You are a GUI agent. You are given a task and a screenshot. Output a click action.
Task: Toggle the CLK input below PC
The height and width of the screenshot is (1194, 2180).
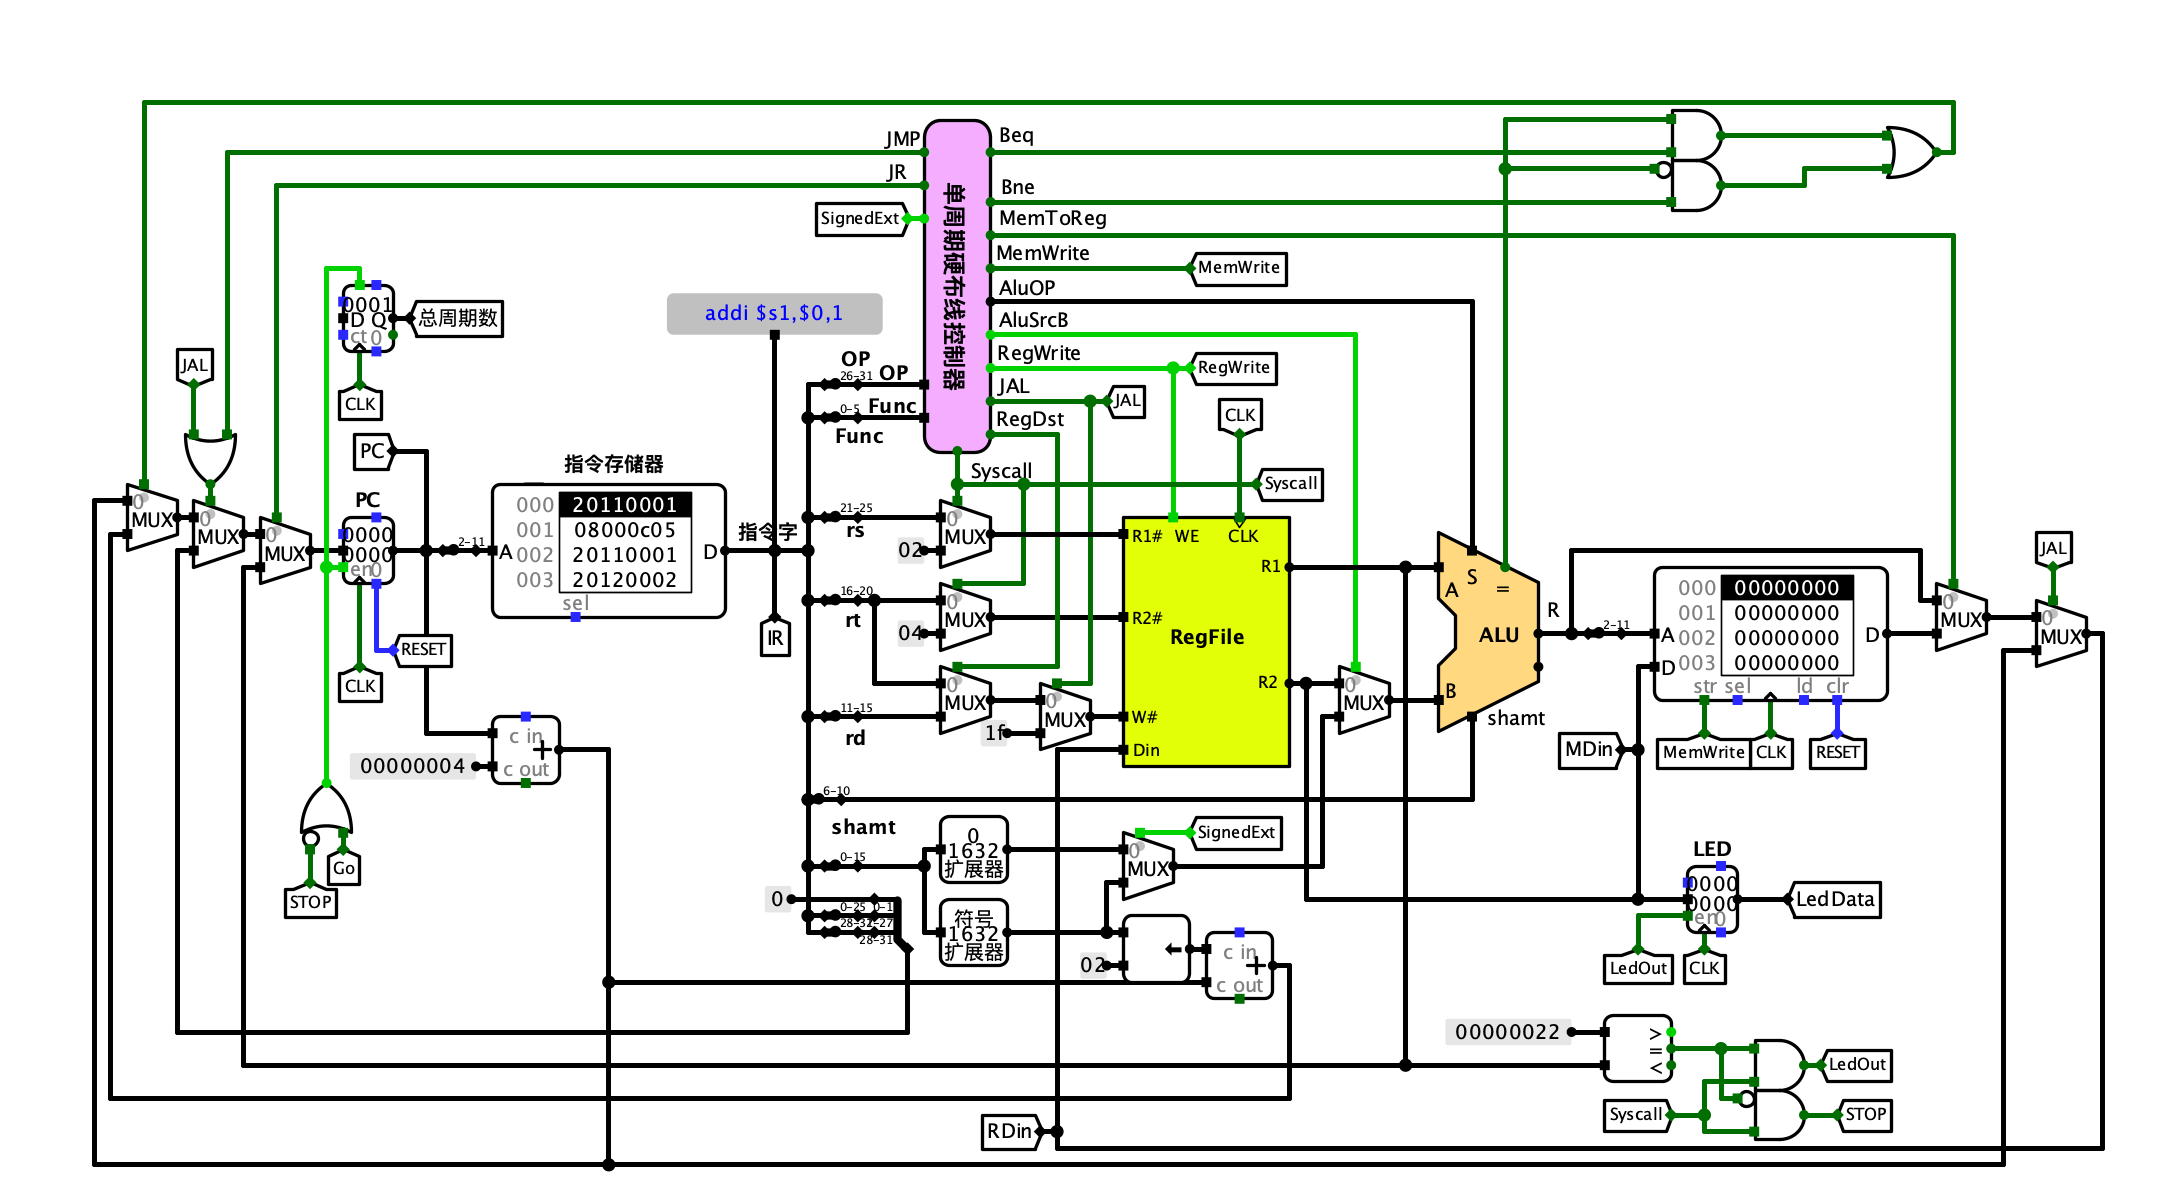point(360,687)
